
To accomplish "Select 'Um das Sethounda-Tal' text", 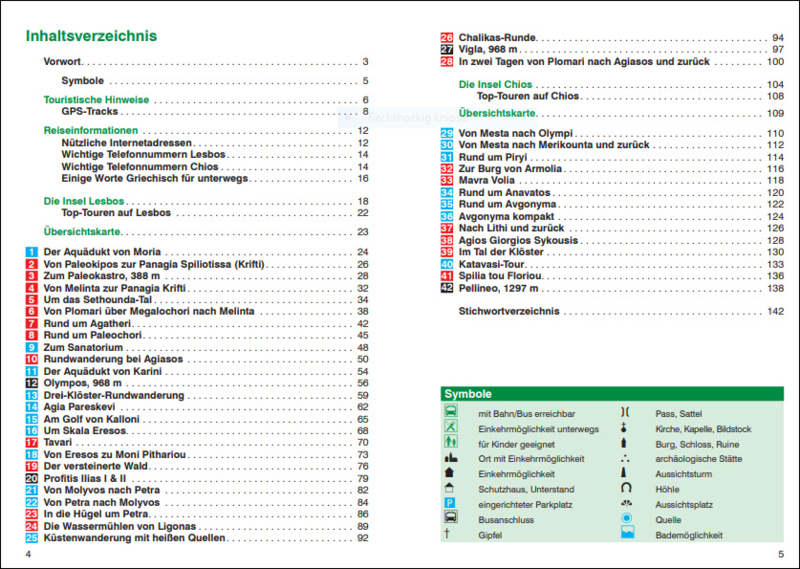I will point(97,300).
